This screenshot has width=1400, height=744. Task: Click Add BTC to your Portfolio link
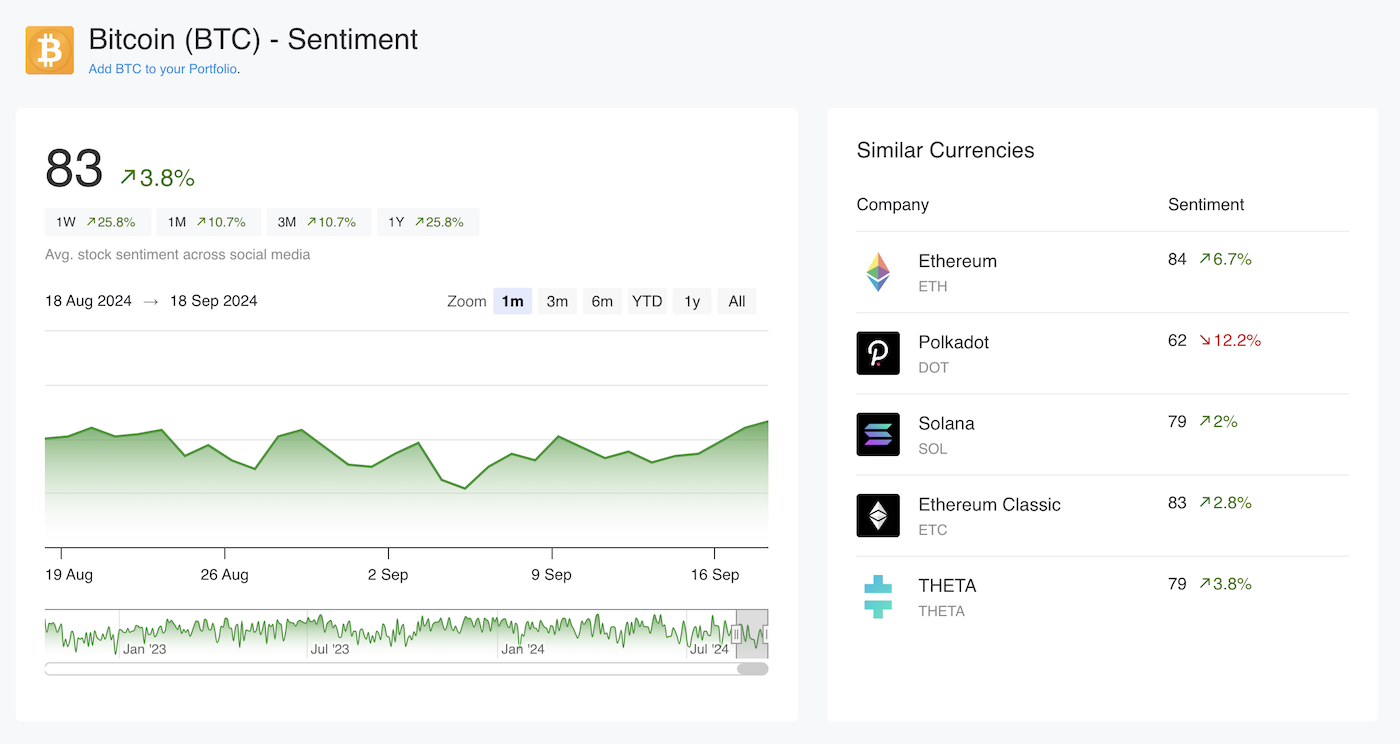pos(163,69)
